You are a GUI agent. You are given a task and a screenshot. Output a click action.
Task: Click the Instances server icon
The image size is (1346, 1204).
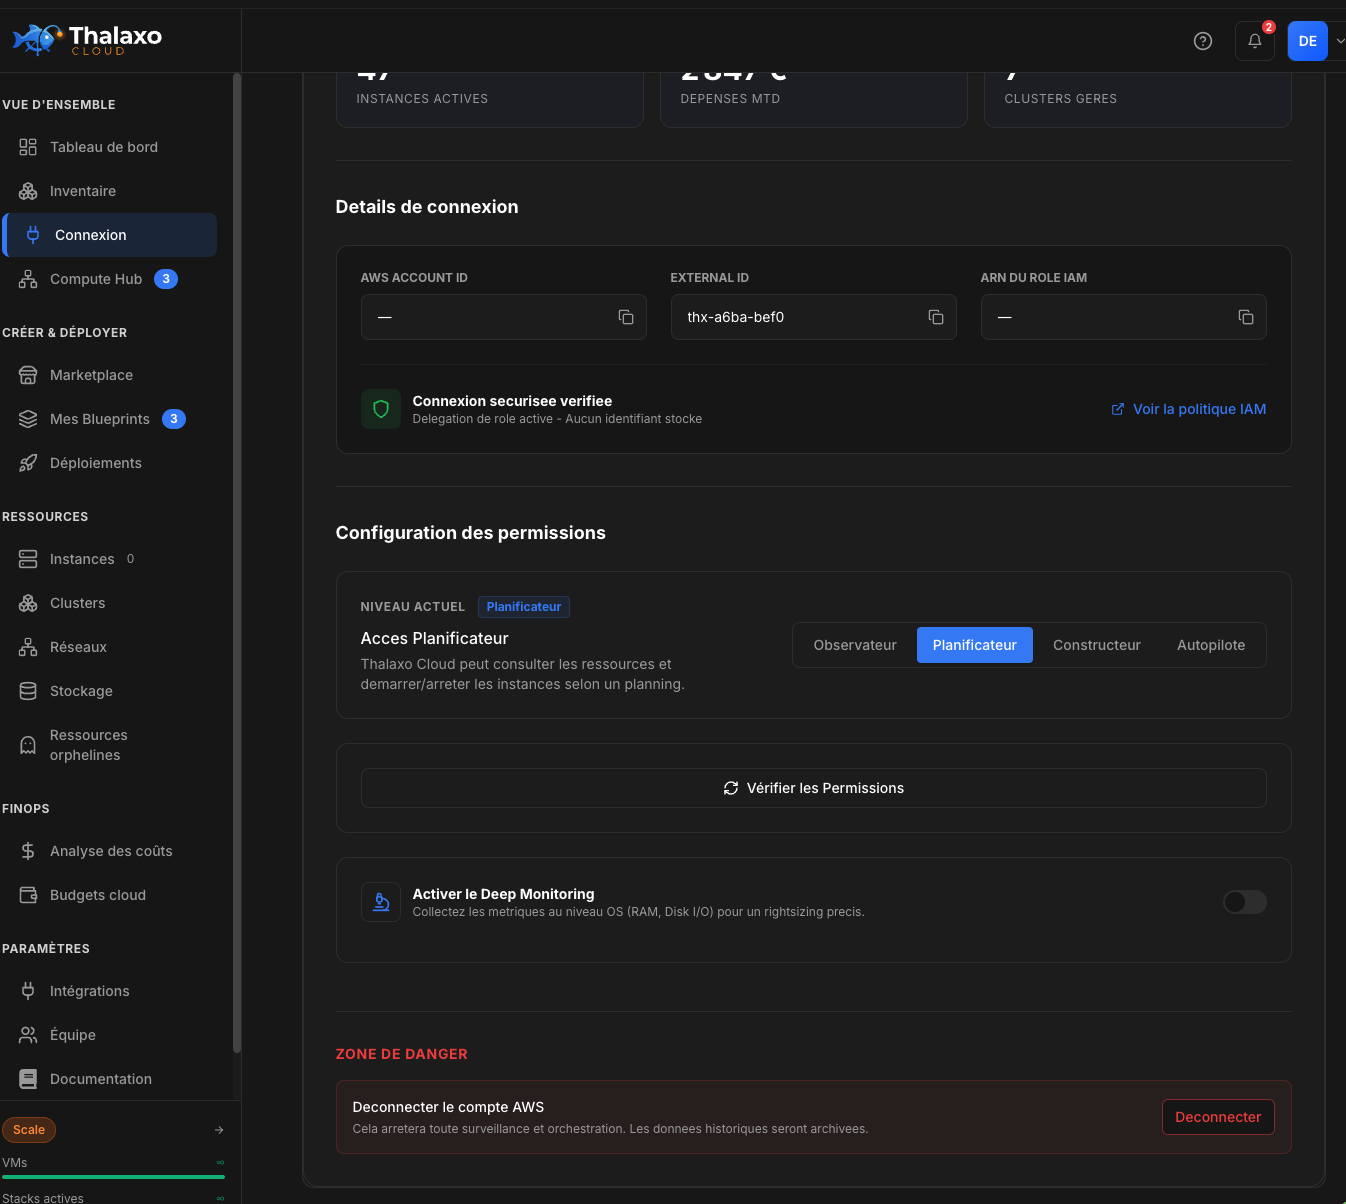(x=28, y=559)
